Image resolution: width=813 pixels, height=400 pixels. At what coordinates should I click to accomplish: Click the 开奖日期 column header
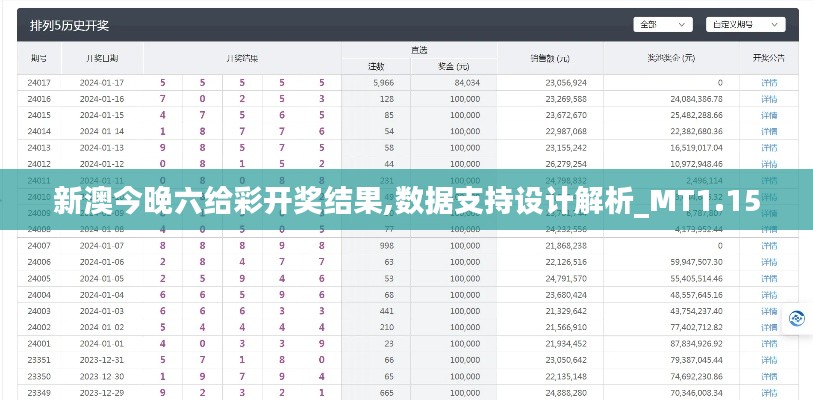click(102, 58)
